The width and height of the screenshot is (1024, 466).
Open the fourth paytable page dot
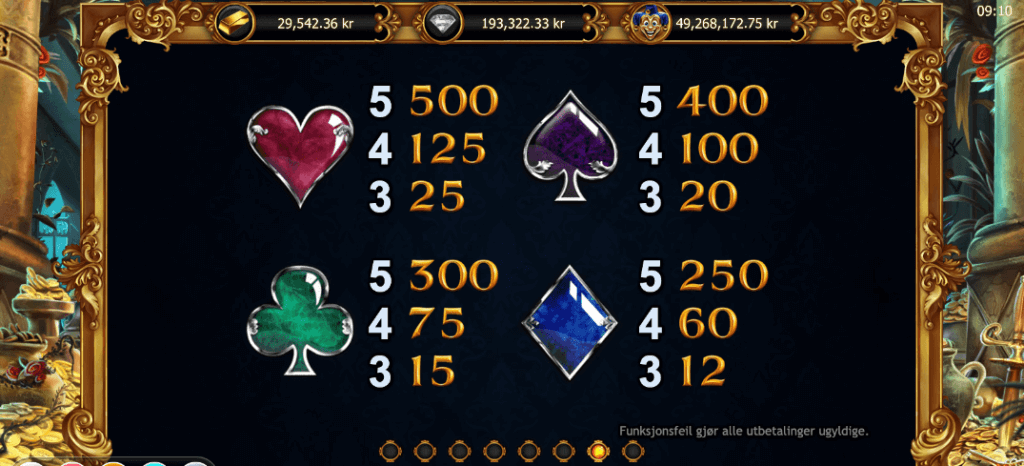[x=494, y=450]
